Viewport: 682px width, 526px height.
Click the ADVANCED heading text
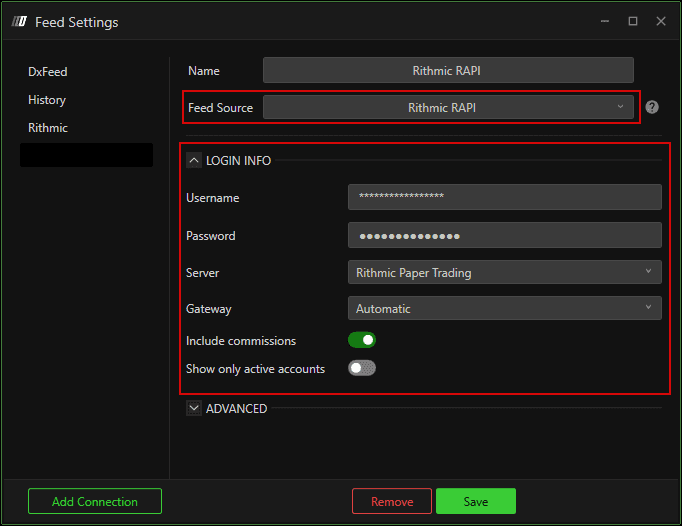point(236,409)
